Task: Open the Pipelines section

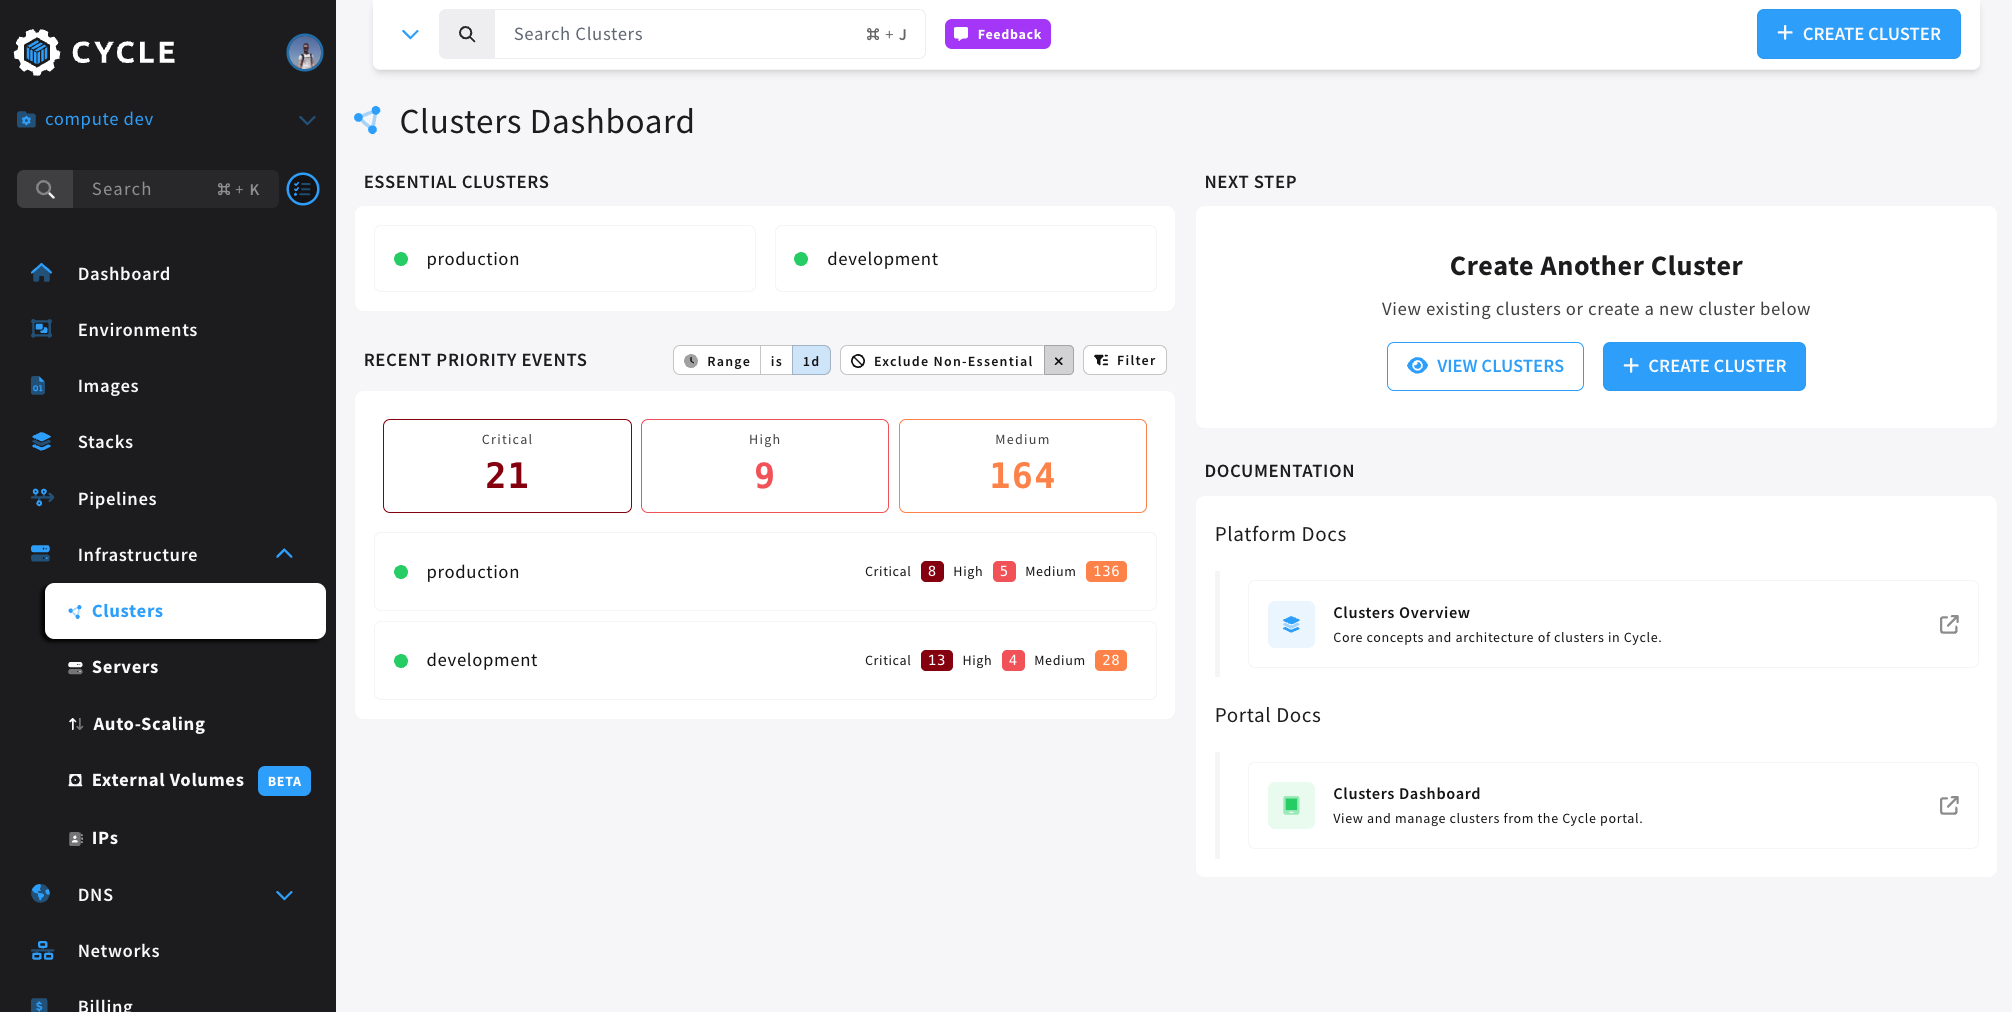Action: 117,498
